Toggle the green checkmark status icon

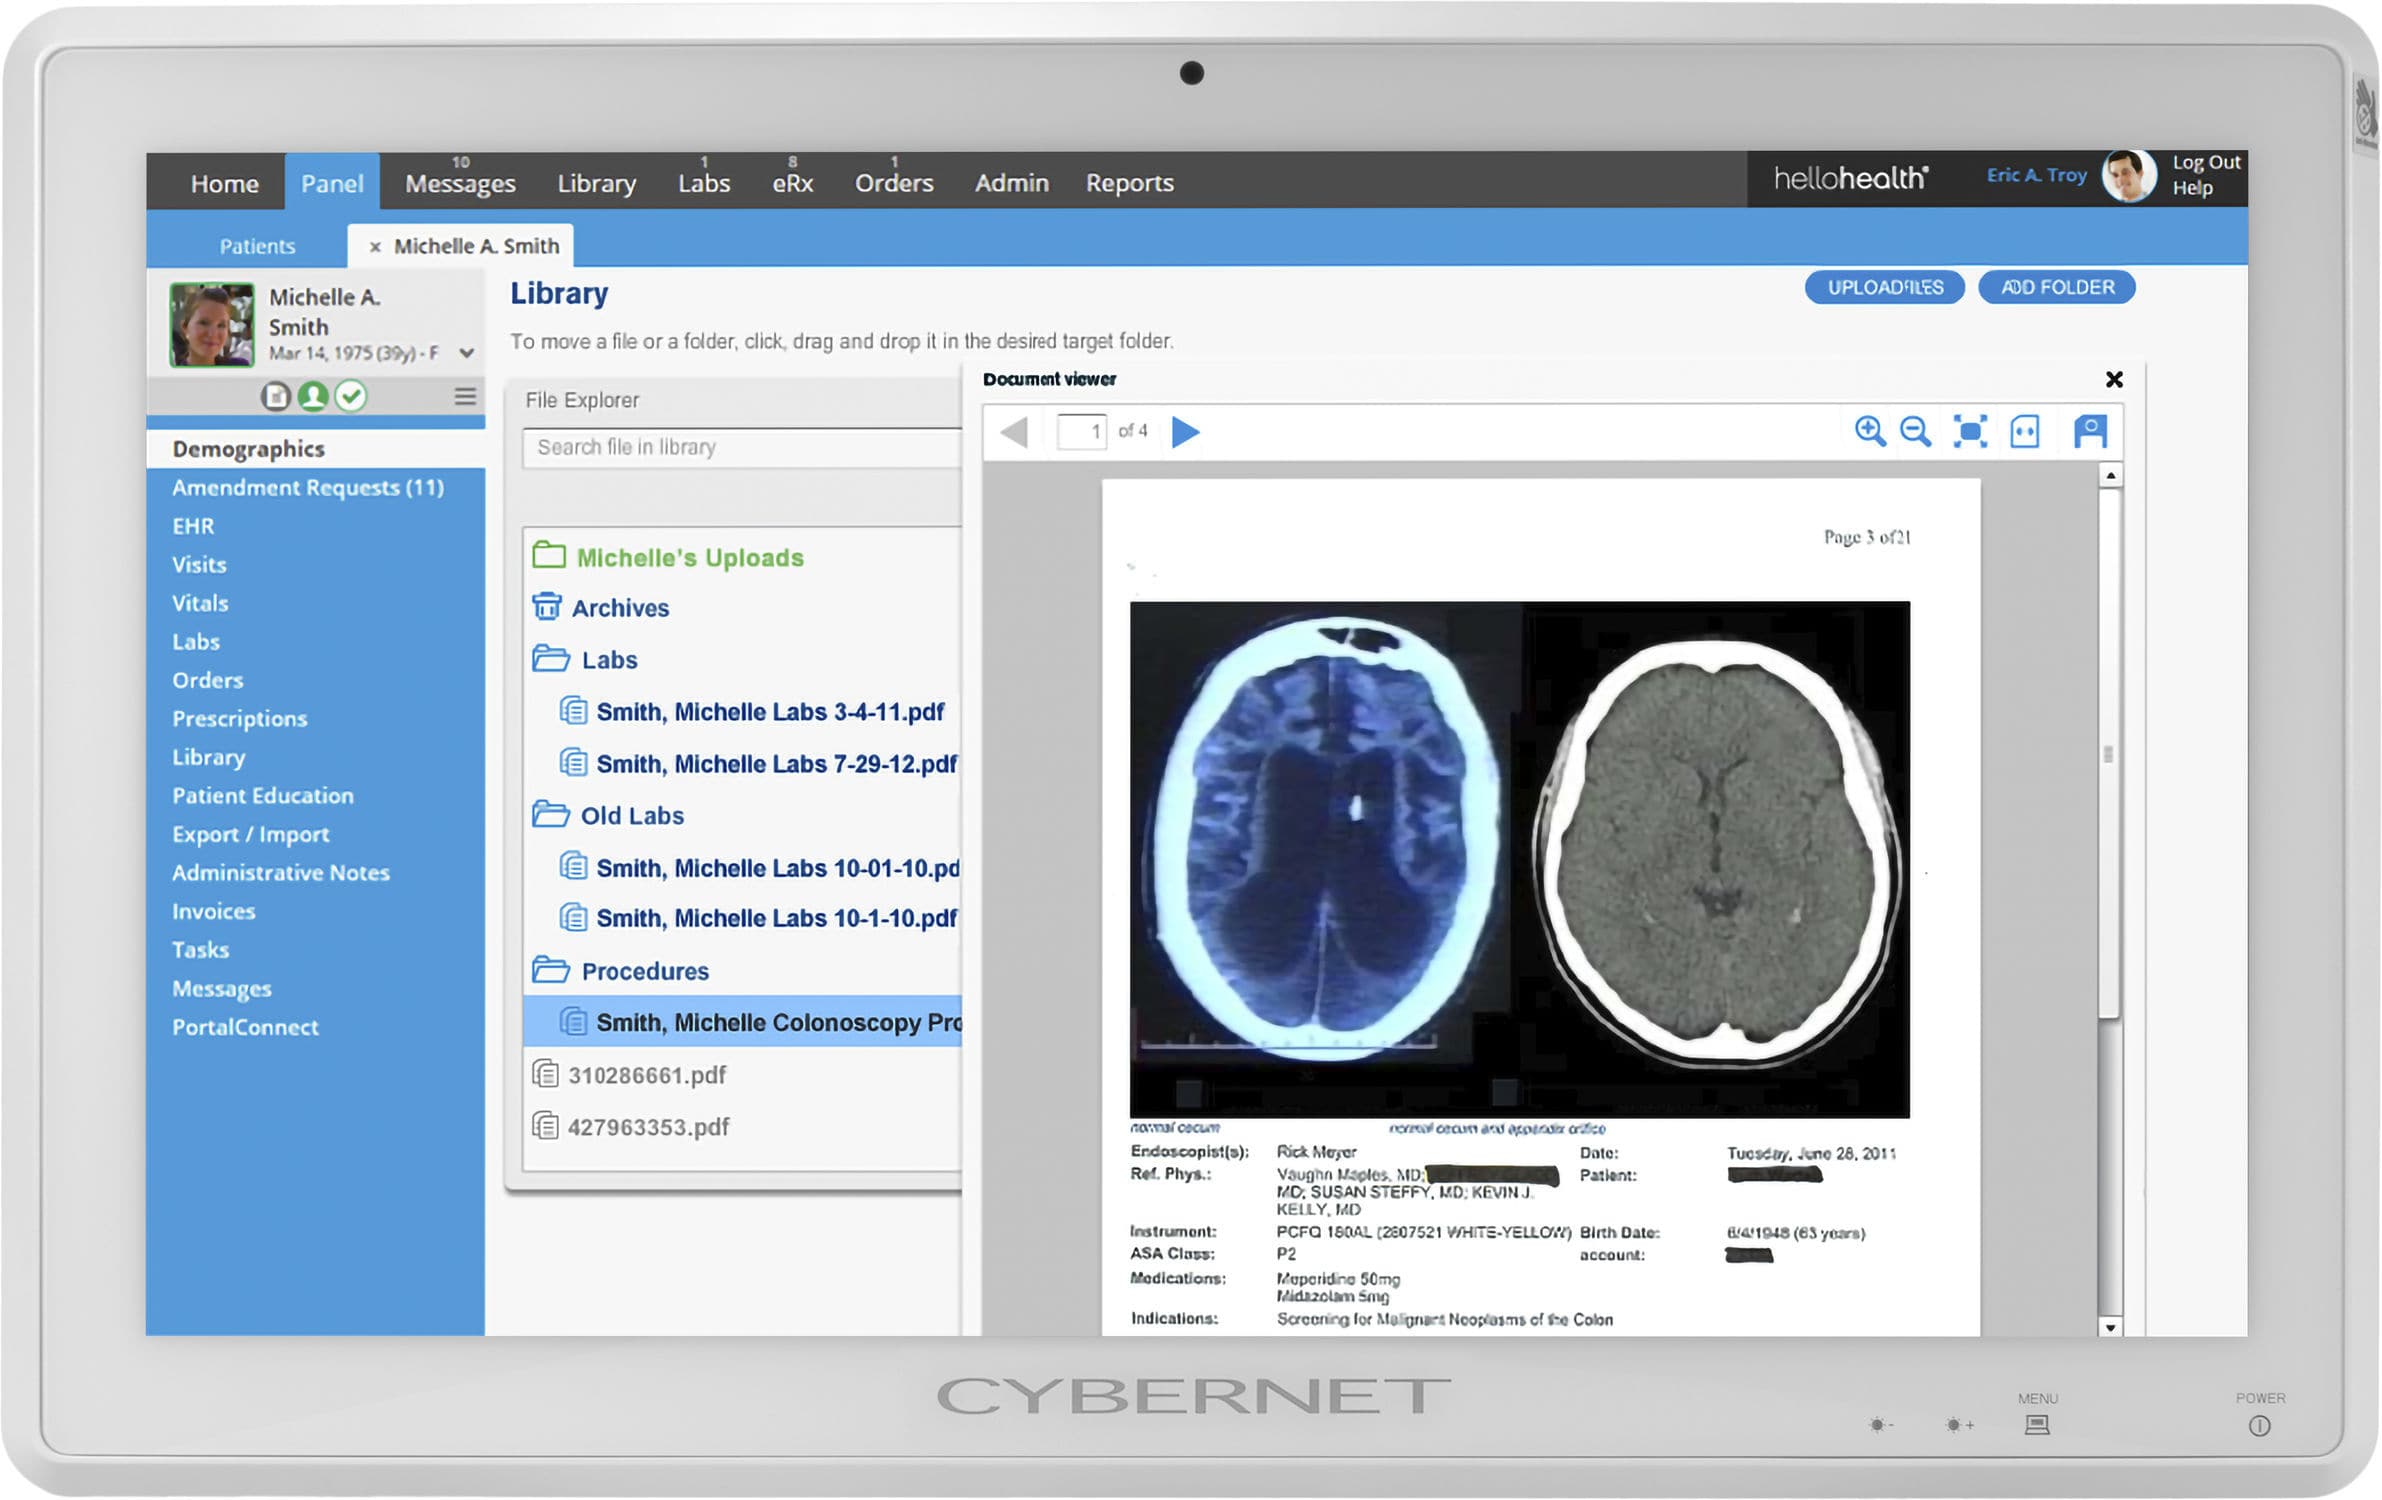point(350,396)
